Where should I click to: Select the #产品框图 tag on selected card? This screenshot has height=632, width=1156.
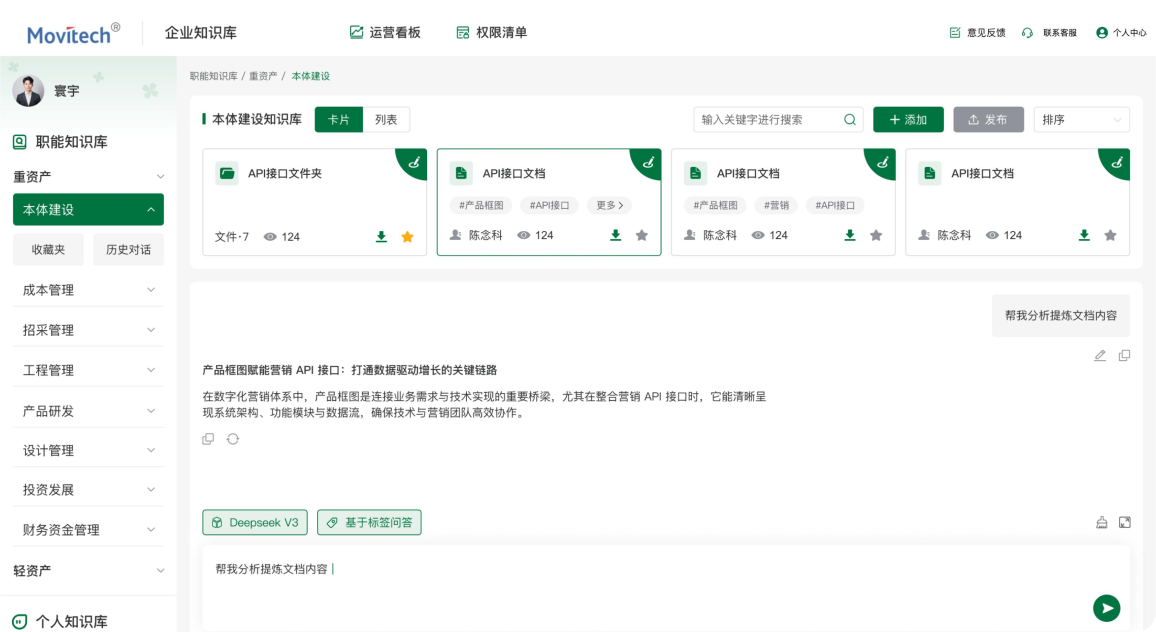(x=481, y=205)
